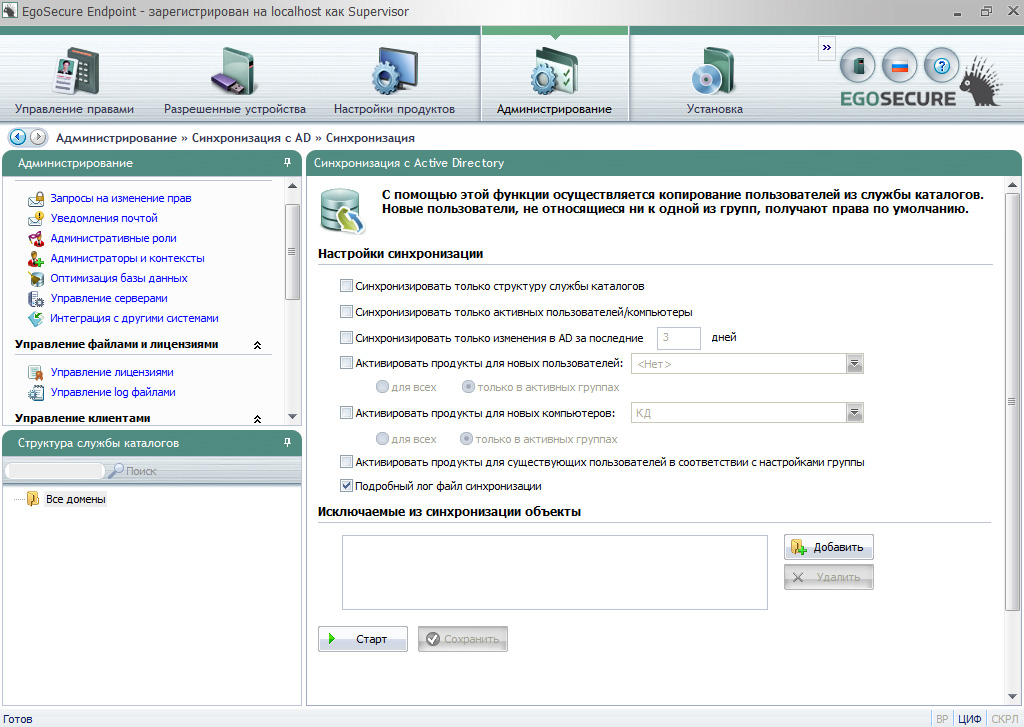The height and width of the screenshot is (727, 1024).
Task: Click icon next to Уведомления почтой
Action: tap(37, 218)
